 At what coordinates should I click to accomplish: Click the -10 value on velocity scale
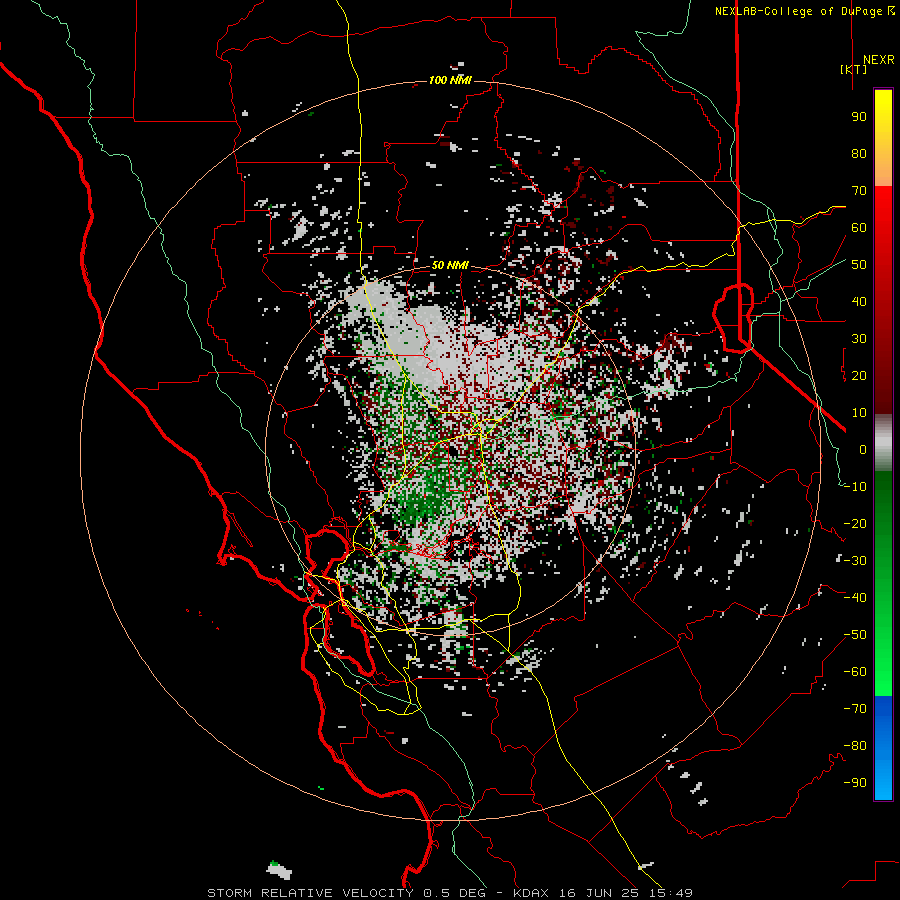point(855,487)
